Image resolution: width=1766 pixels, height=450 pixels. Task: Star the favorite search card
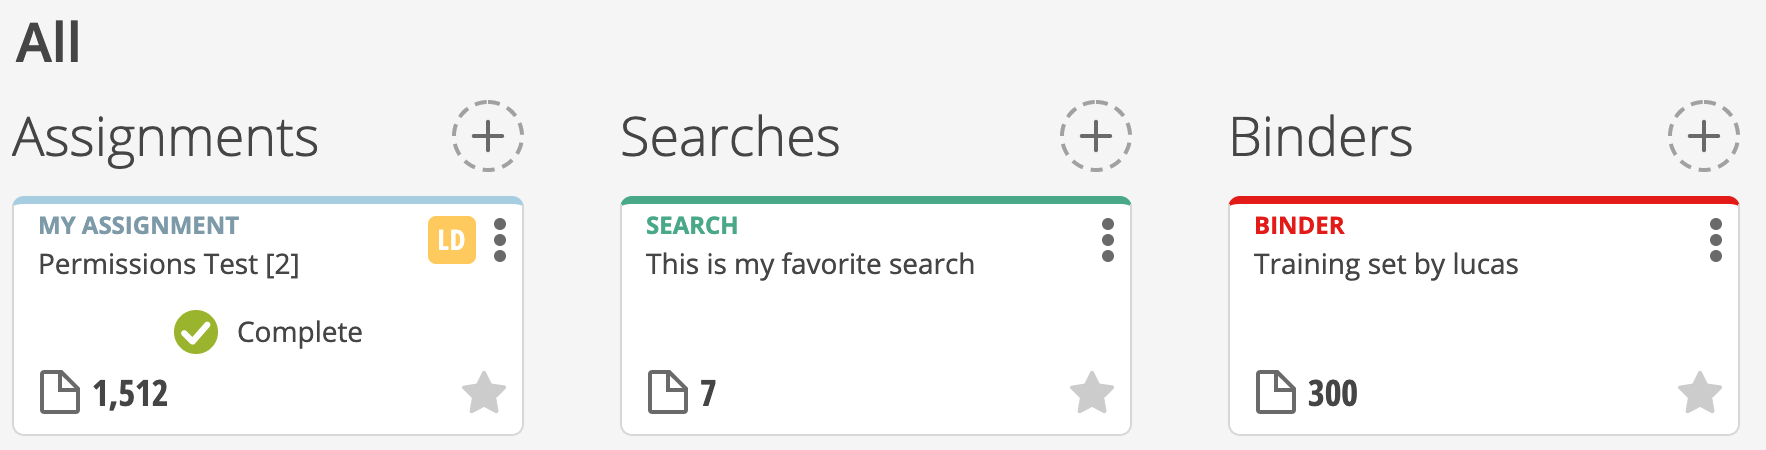(1092, 392)
